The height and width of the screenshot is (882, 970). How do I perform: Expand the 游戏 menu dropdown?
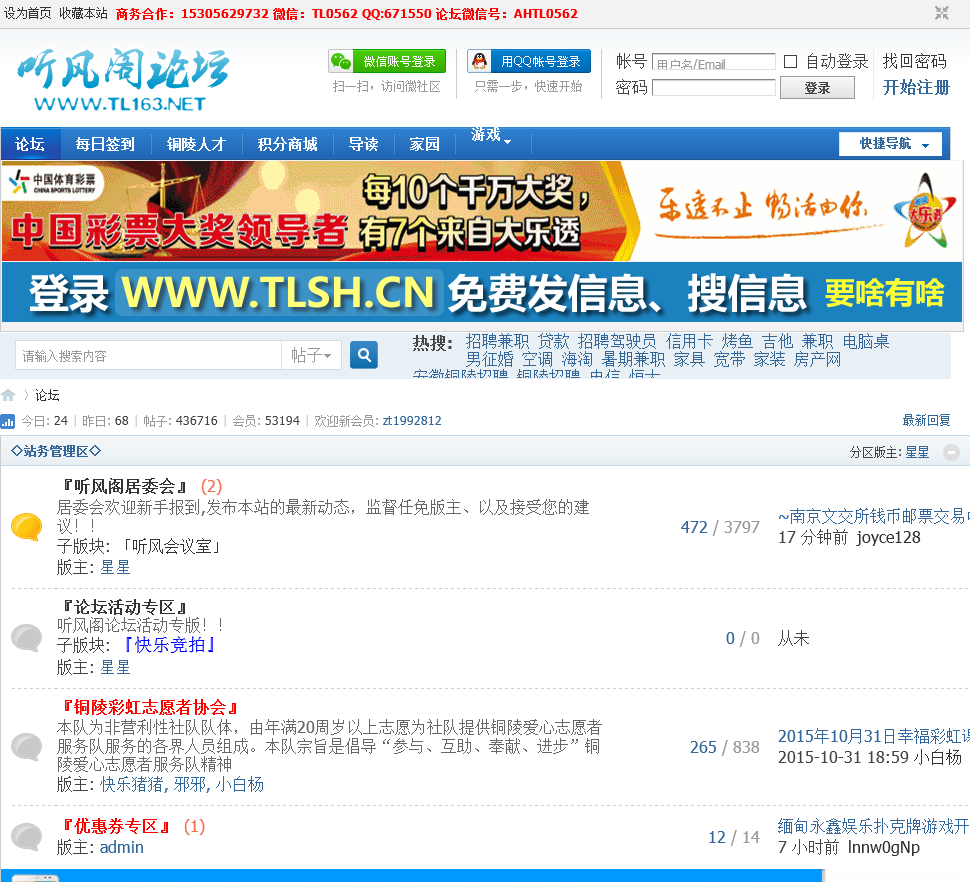point(491,135)
